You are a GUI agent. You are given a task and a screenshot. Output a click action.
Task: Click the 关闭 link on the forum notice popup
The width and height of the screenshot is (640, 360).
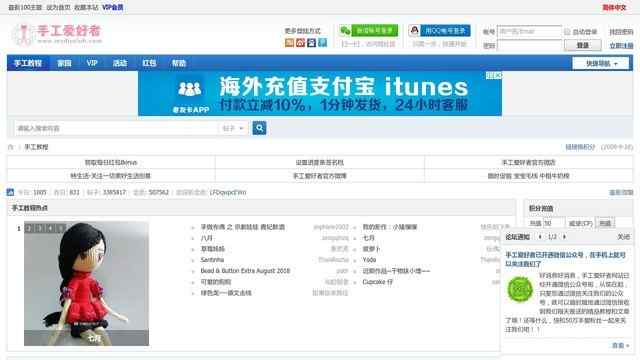click(623, 237)
